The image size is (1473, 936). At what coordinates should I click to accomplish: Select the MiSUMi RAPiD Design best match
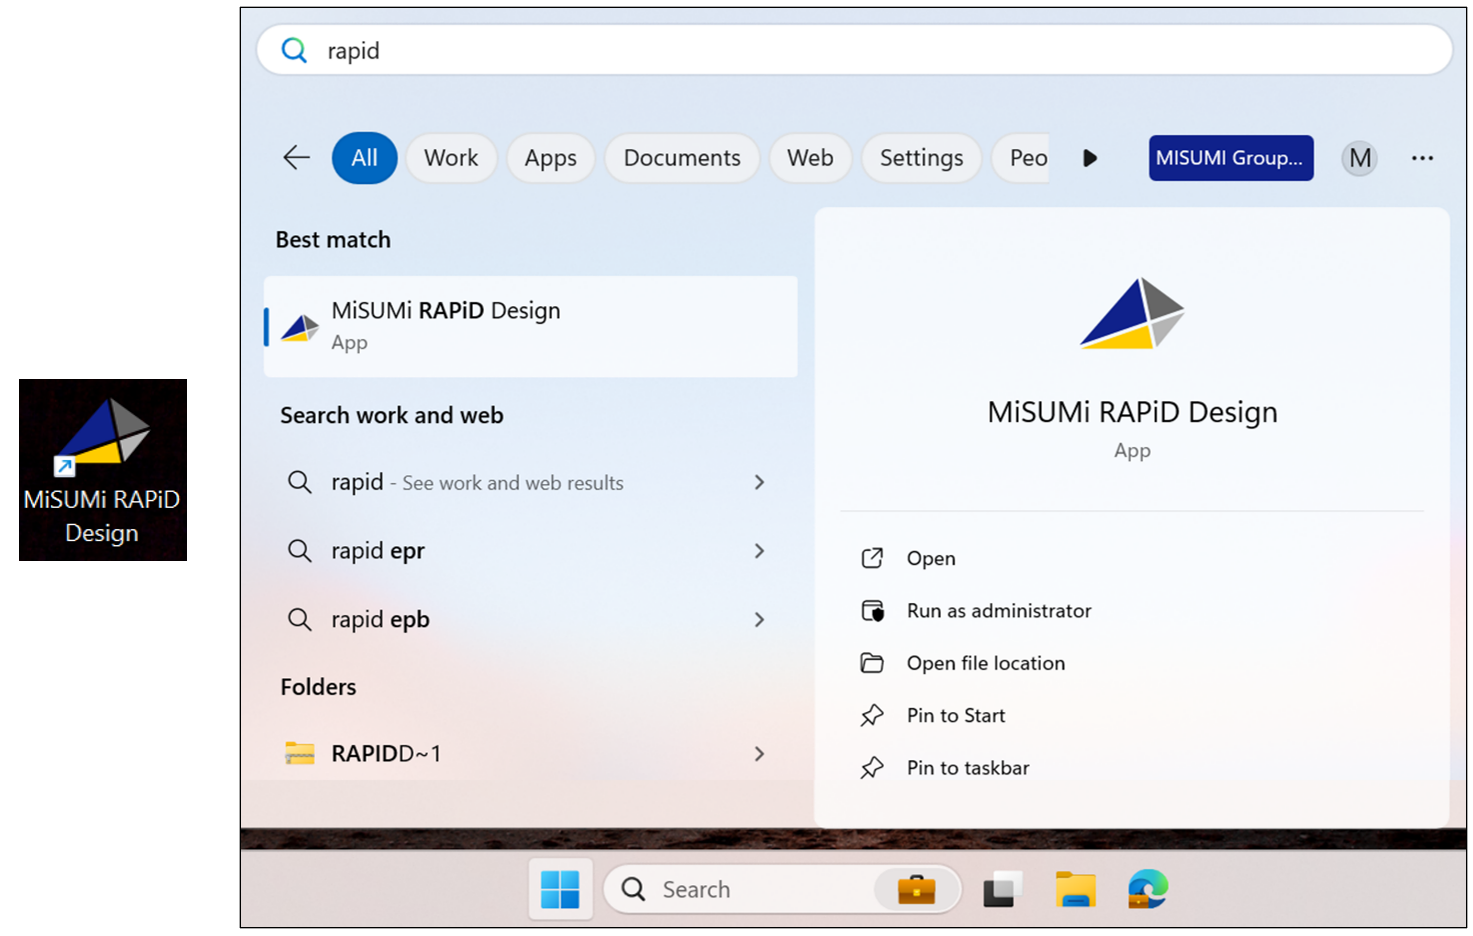(x=530, y=326)
